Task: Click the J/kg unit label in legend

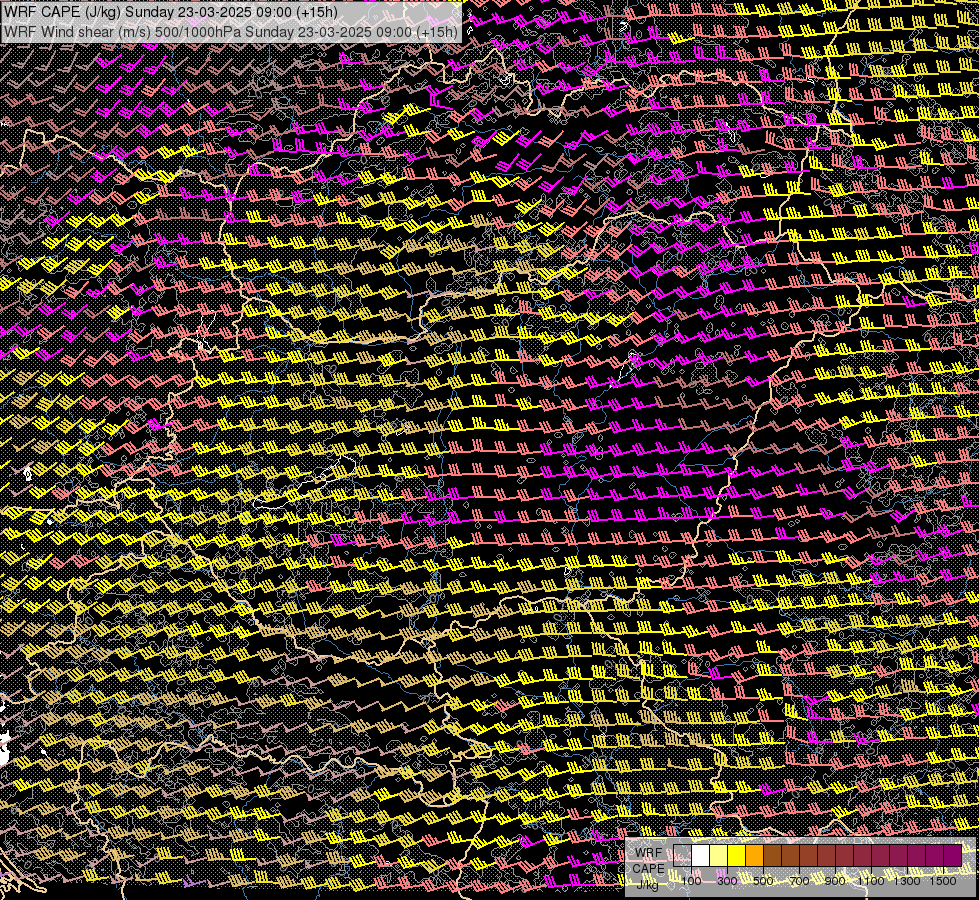Action: tap(647, 884)
